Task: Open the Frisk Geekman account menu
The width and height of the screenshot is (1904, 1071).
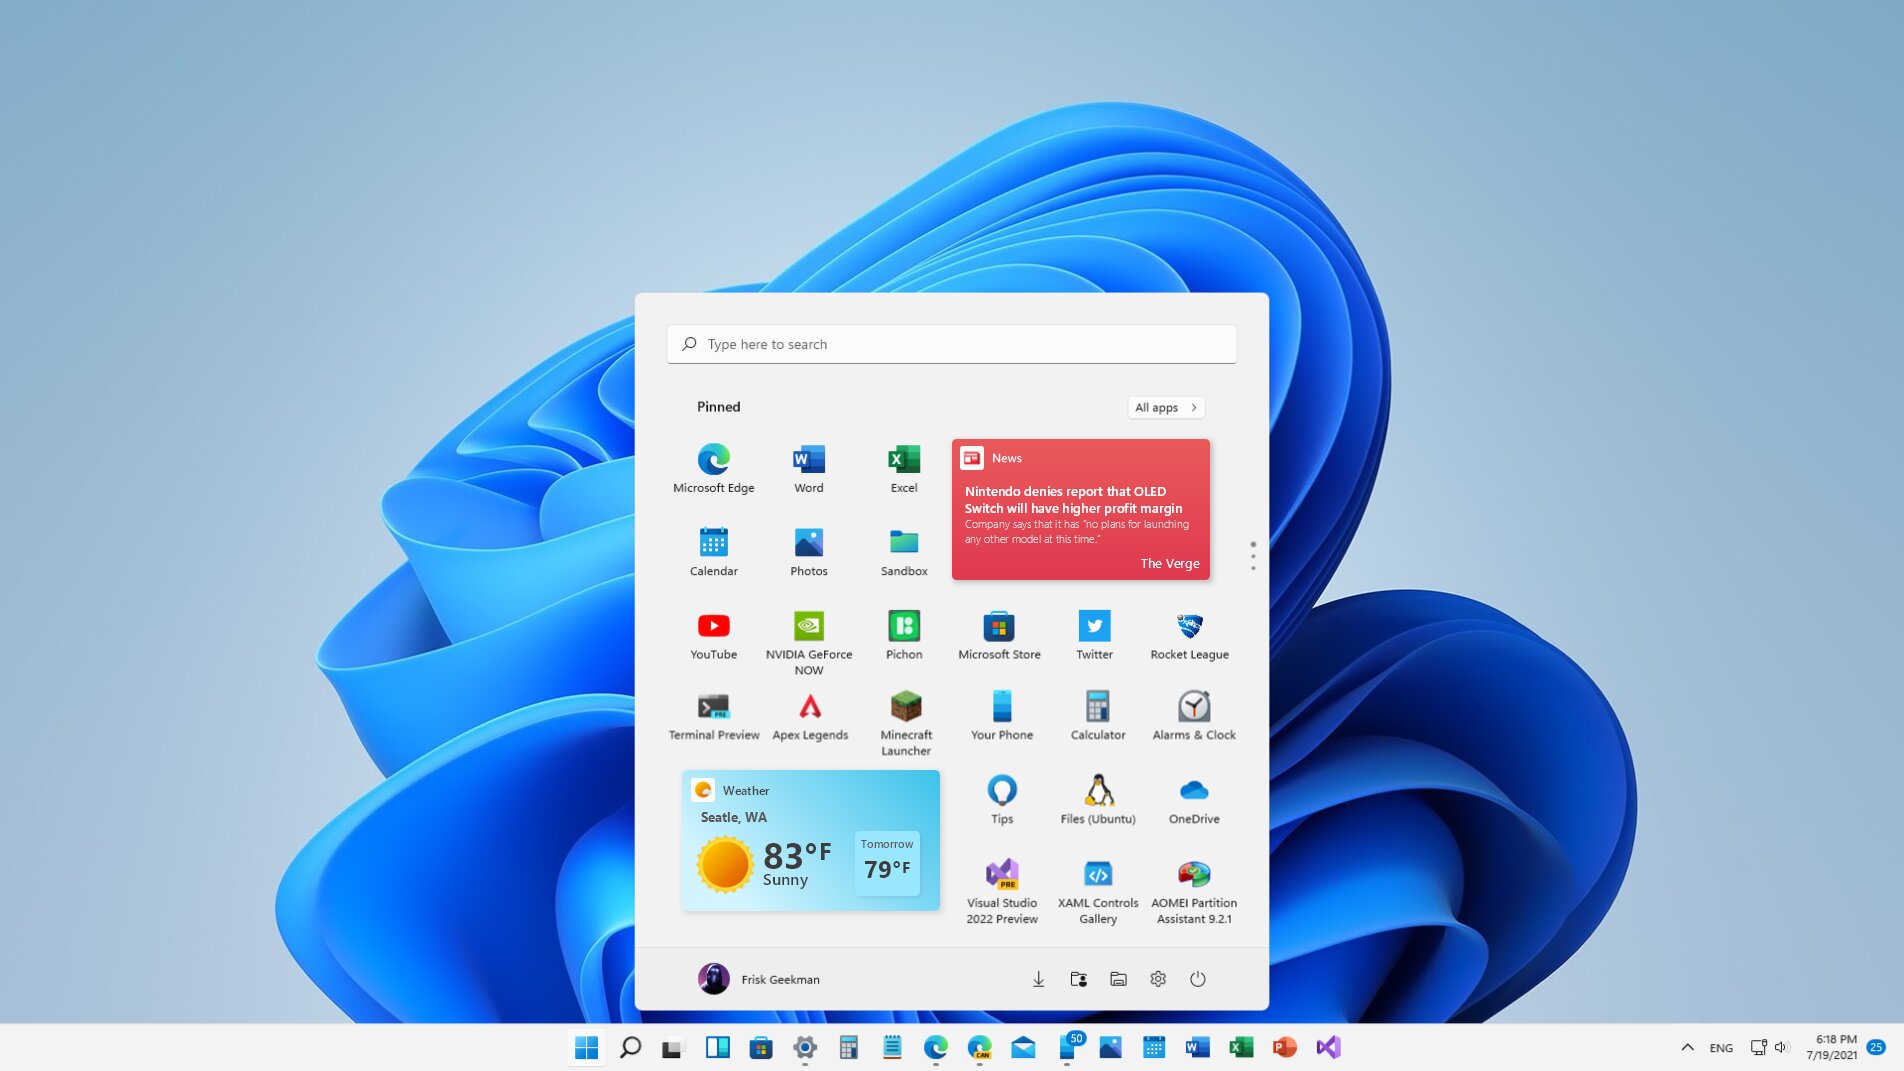Action: [759, 979]
